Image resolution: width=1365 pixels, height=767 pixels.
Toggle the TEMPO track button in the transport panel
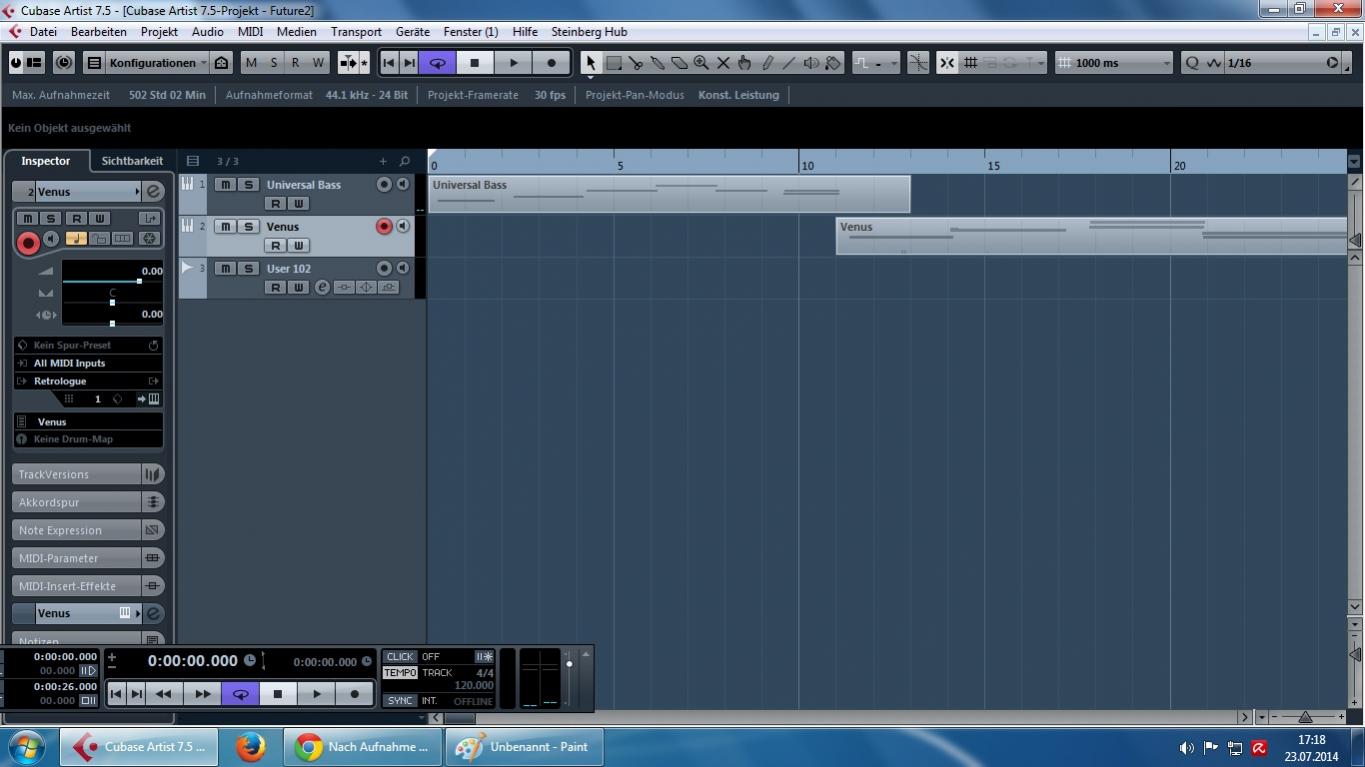(x=400, y=673)
